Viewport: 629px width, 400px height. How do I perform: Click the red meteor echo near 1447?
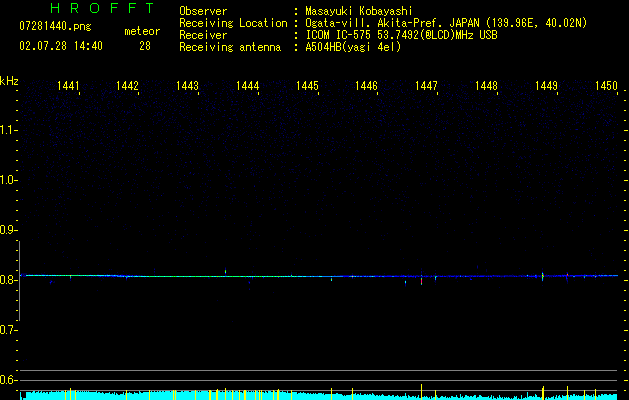[422, 282]
